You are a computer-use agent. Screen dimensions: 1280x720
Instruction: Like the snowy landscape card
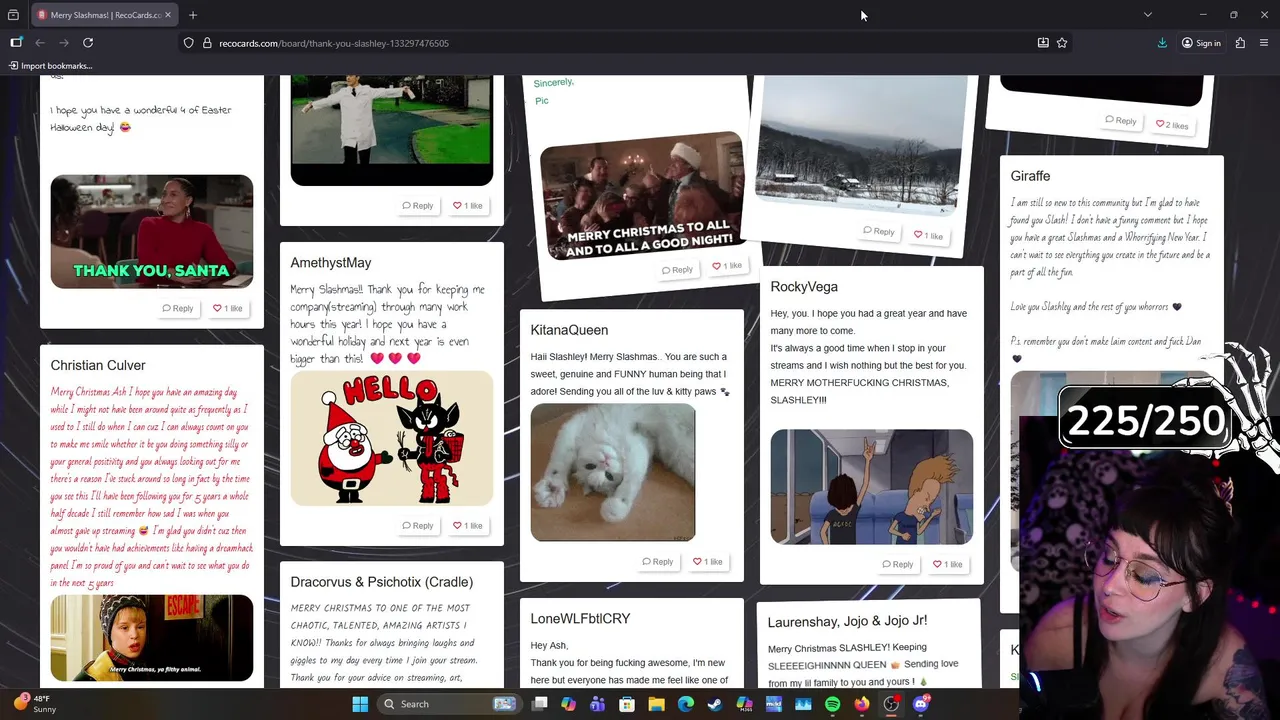point(928,235)
